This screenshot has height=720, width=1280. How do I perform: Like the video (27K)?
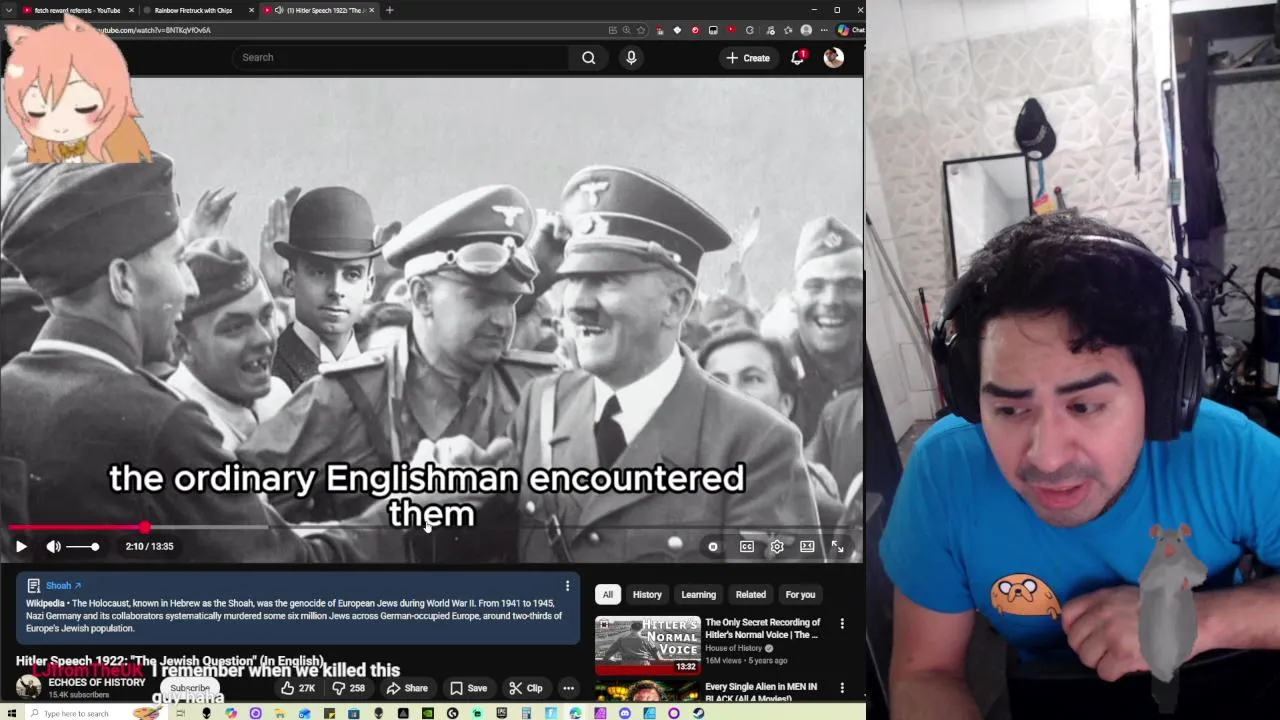click(298, 688)
